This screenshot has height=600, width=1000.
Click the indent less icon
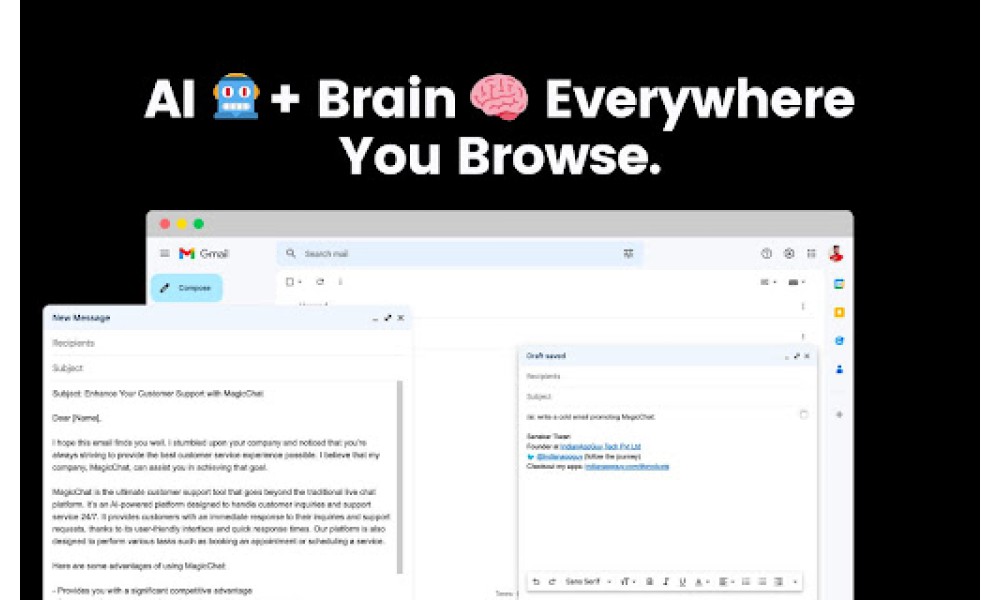click(x=778, y=582)
